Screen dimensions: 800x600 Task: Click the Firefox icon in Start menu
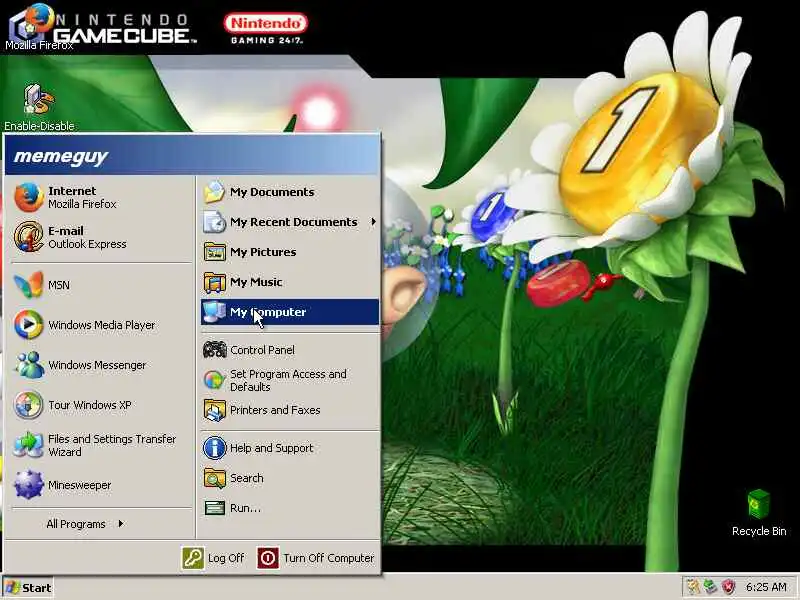[x=28, y=197]
